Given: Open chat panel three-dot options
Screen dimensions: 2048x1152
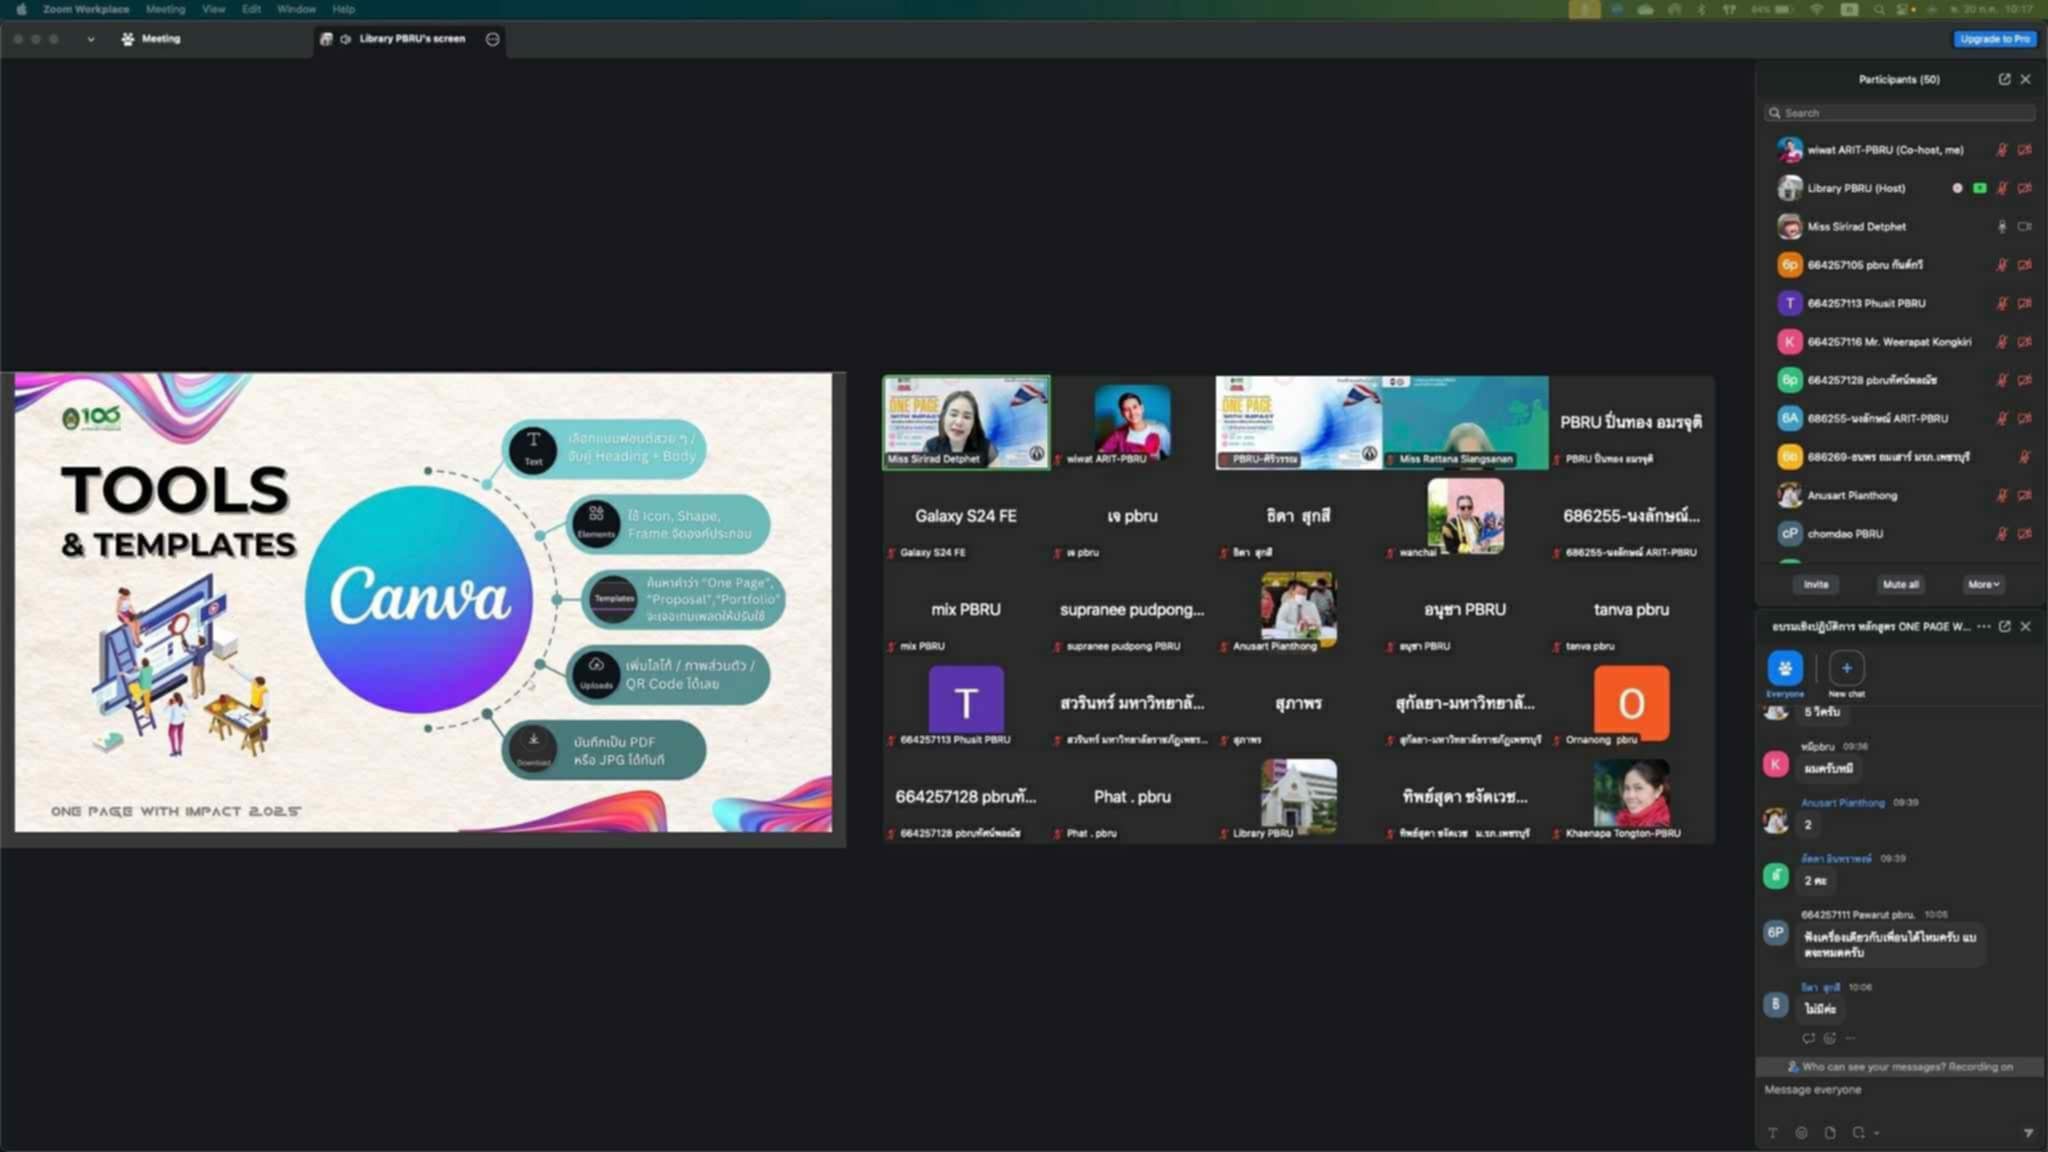Looking at the screenshot, I should point(1984,626).
